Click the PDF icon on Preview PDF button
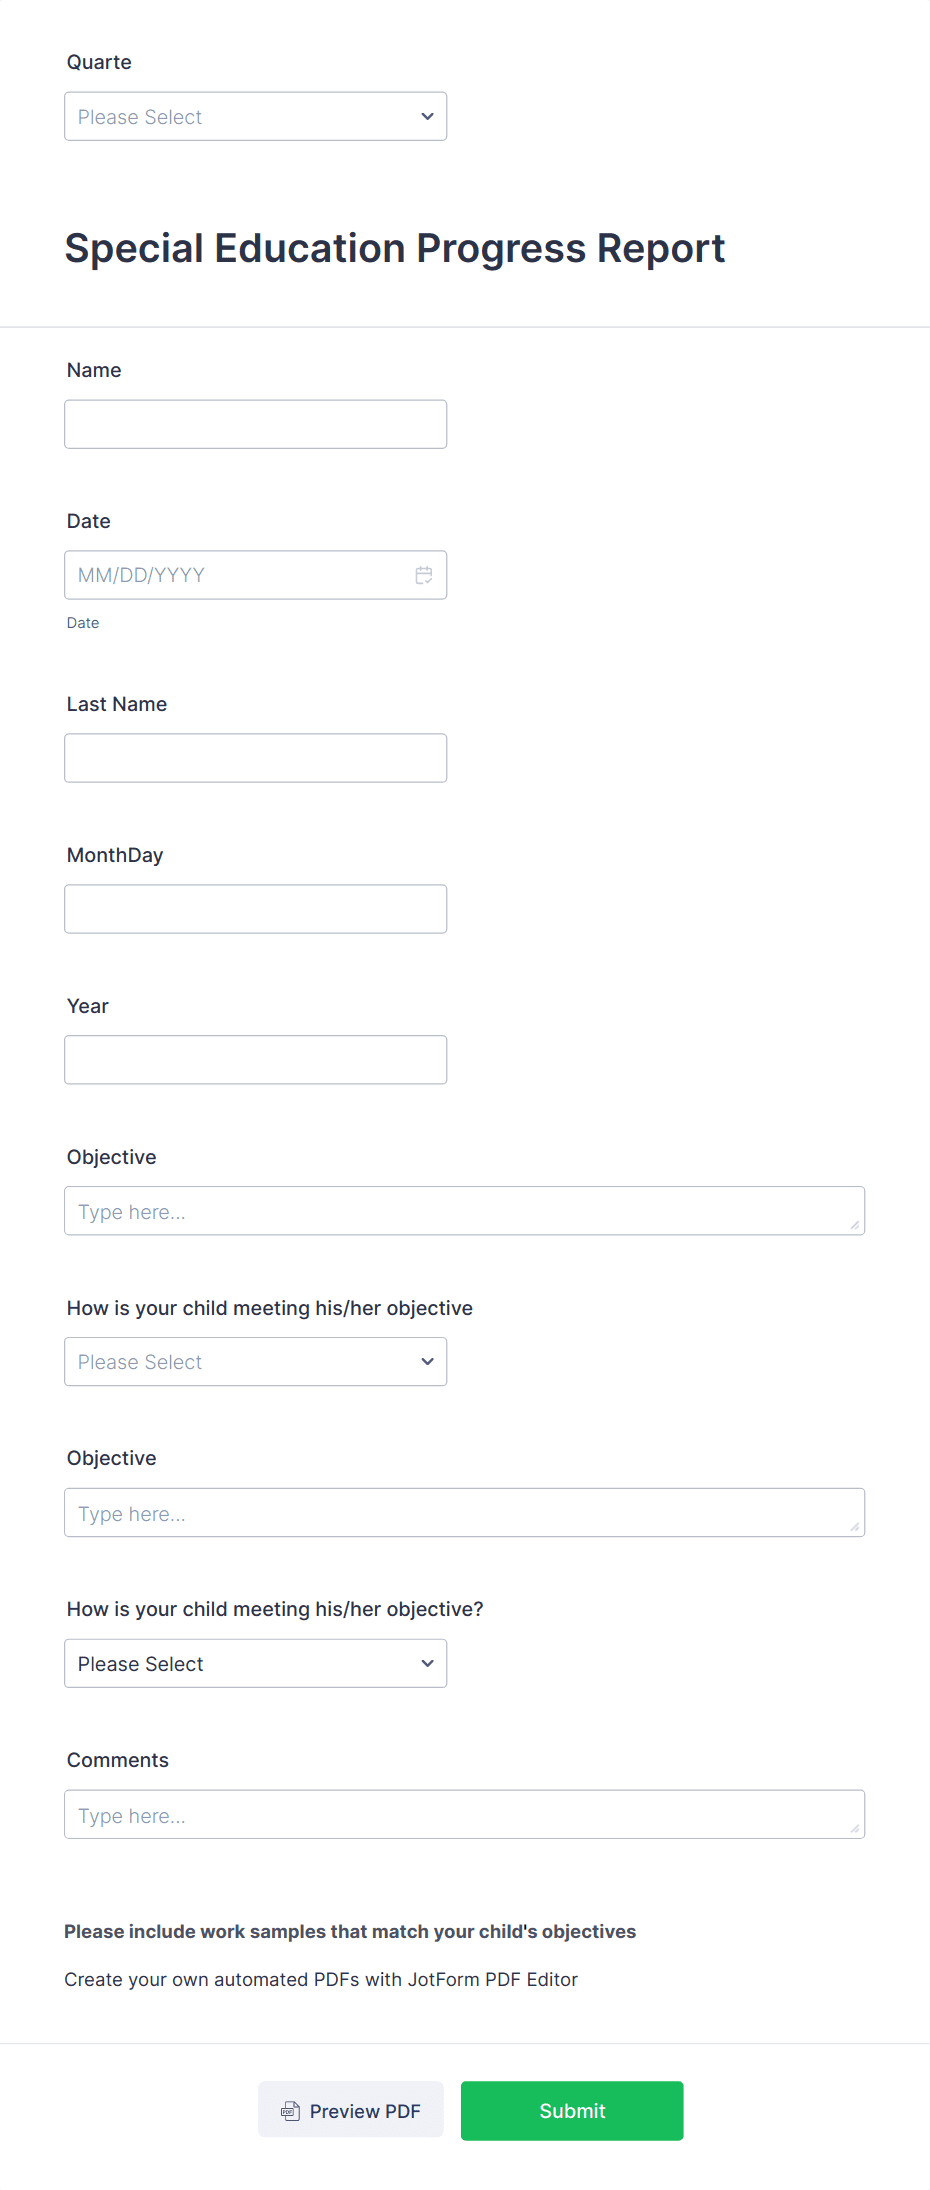930x2190 pixels. point(289,2110)
